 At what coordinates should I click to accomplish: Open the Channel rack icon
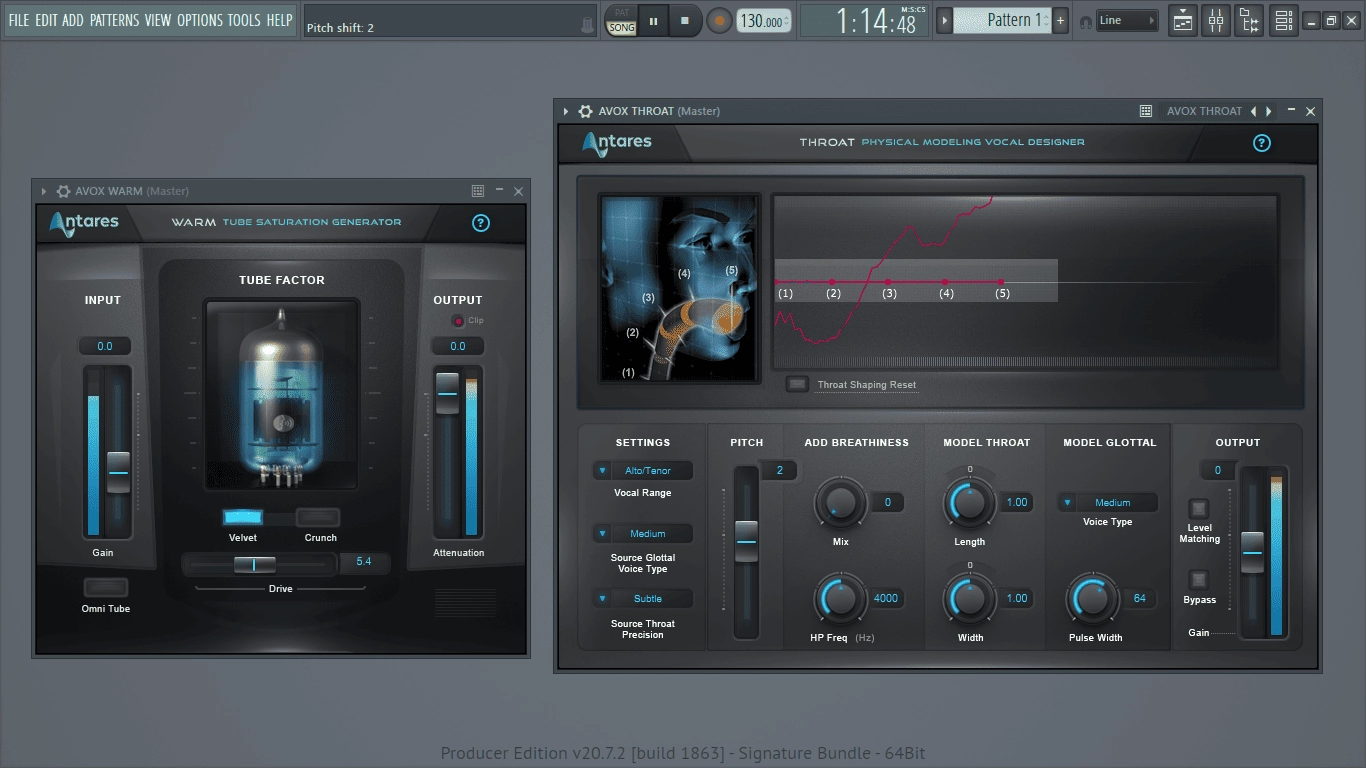coord(1284,20)
